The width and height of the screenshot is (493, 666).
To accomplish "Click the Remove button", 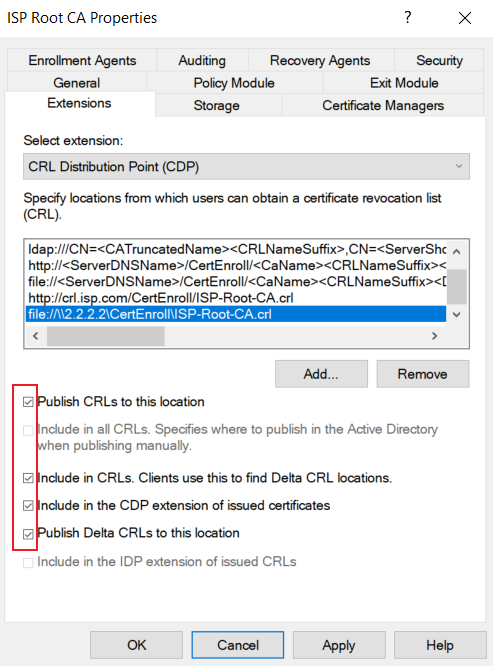I will point(423,374).
